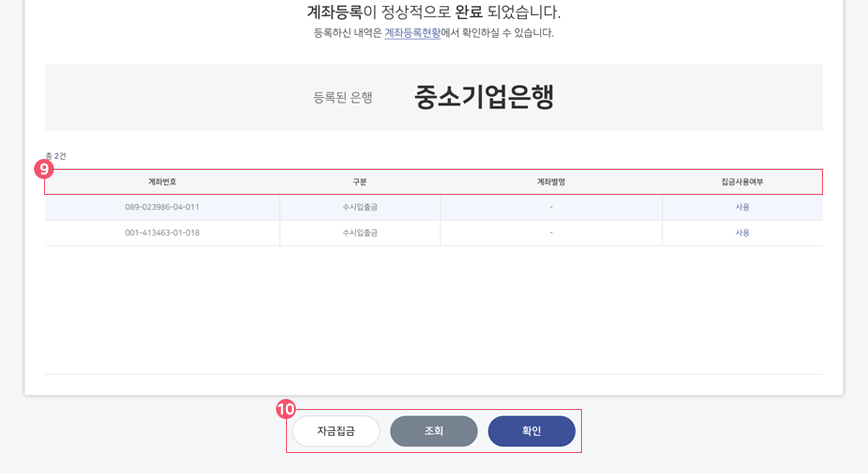Click the 등록된 은행 label

(343, 98)
